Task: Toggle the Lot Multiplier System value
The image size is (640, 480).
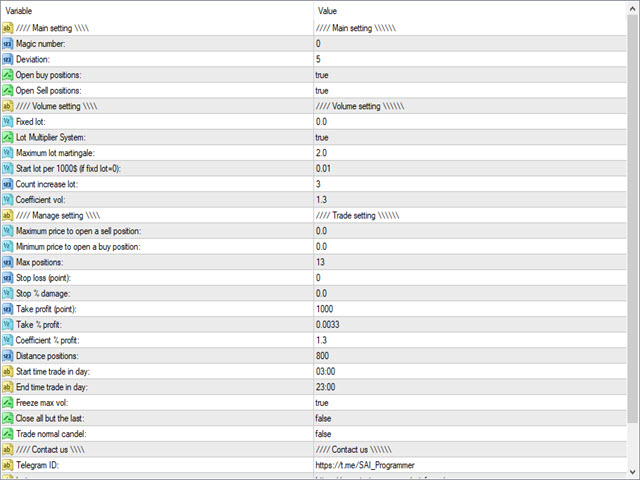Action: (x=470, y=138)
